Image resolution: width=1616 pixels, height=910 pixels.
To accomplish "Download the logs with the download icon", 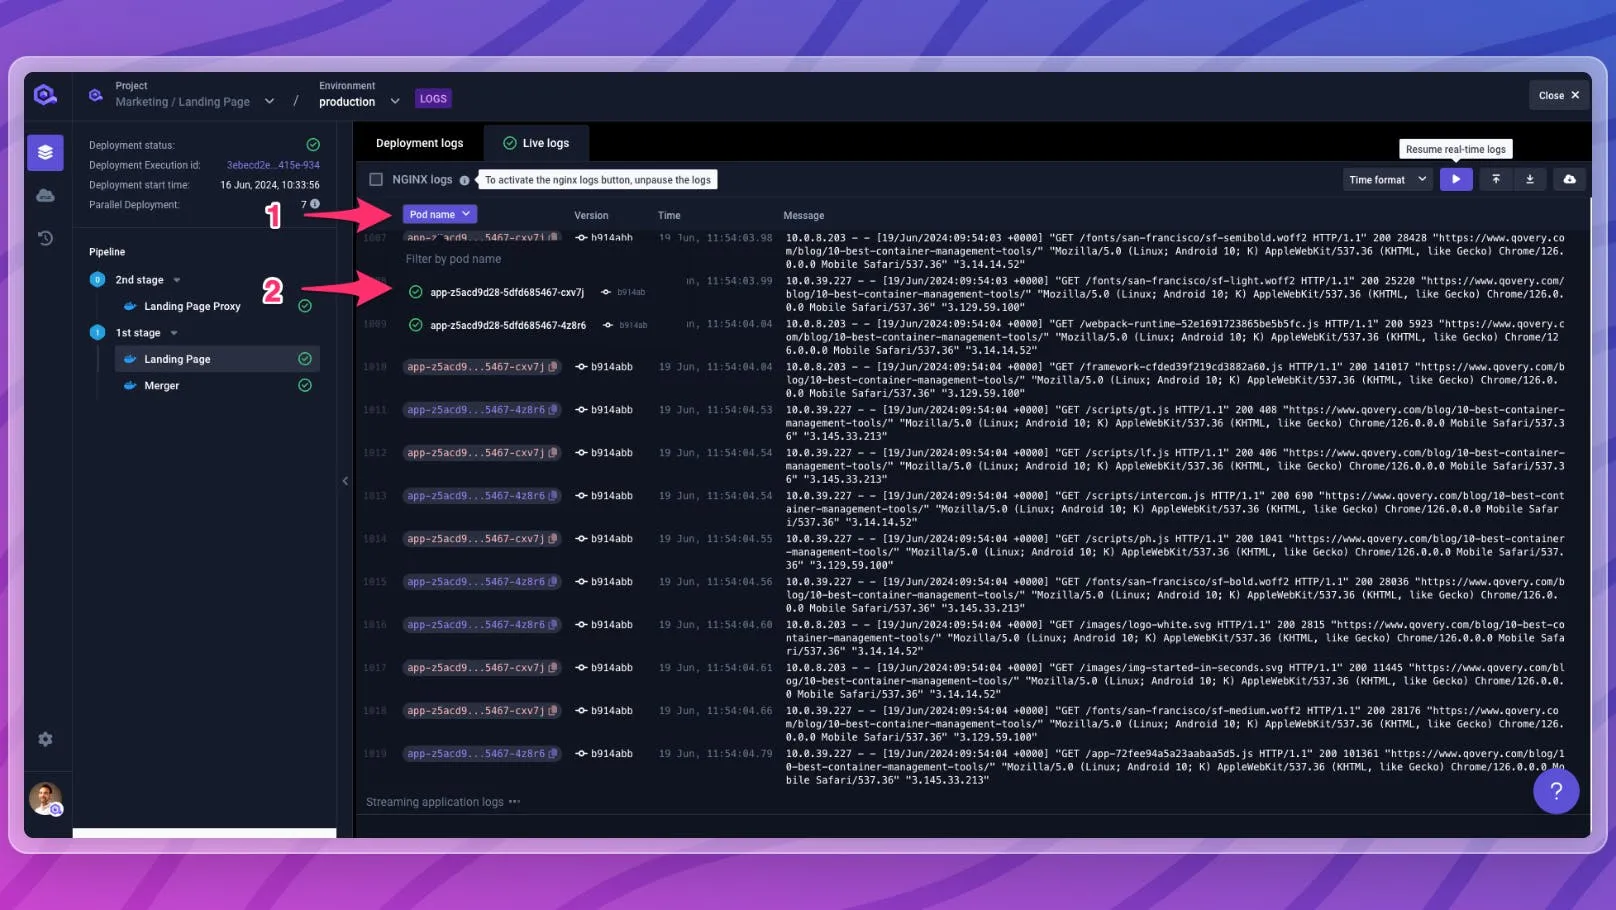I will (1531, 179).
